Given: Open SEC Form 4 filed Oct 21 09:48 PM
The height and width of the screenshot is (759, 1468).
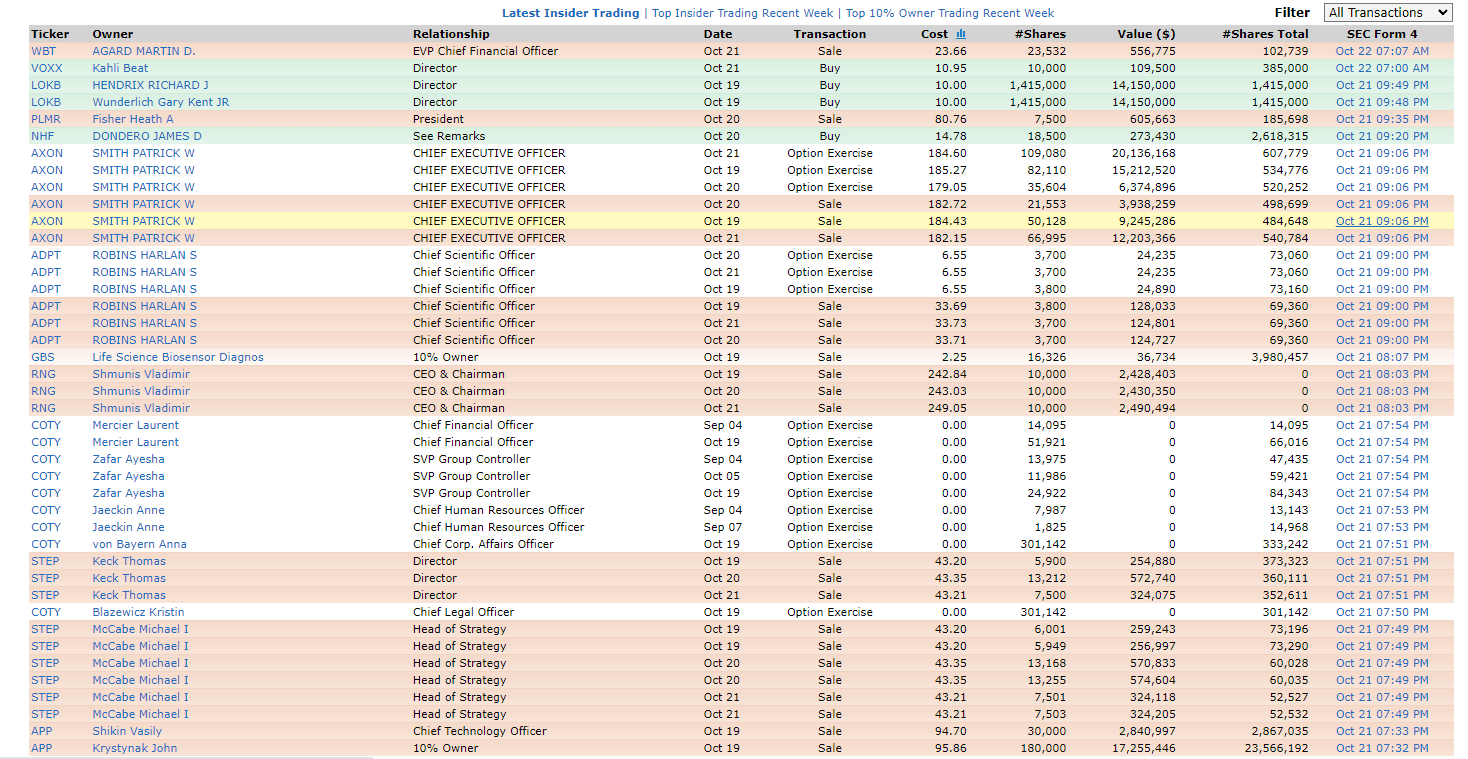Looking at the screenshot, I should 1382,102.
